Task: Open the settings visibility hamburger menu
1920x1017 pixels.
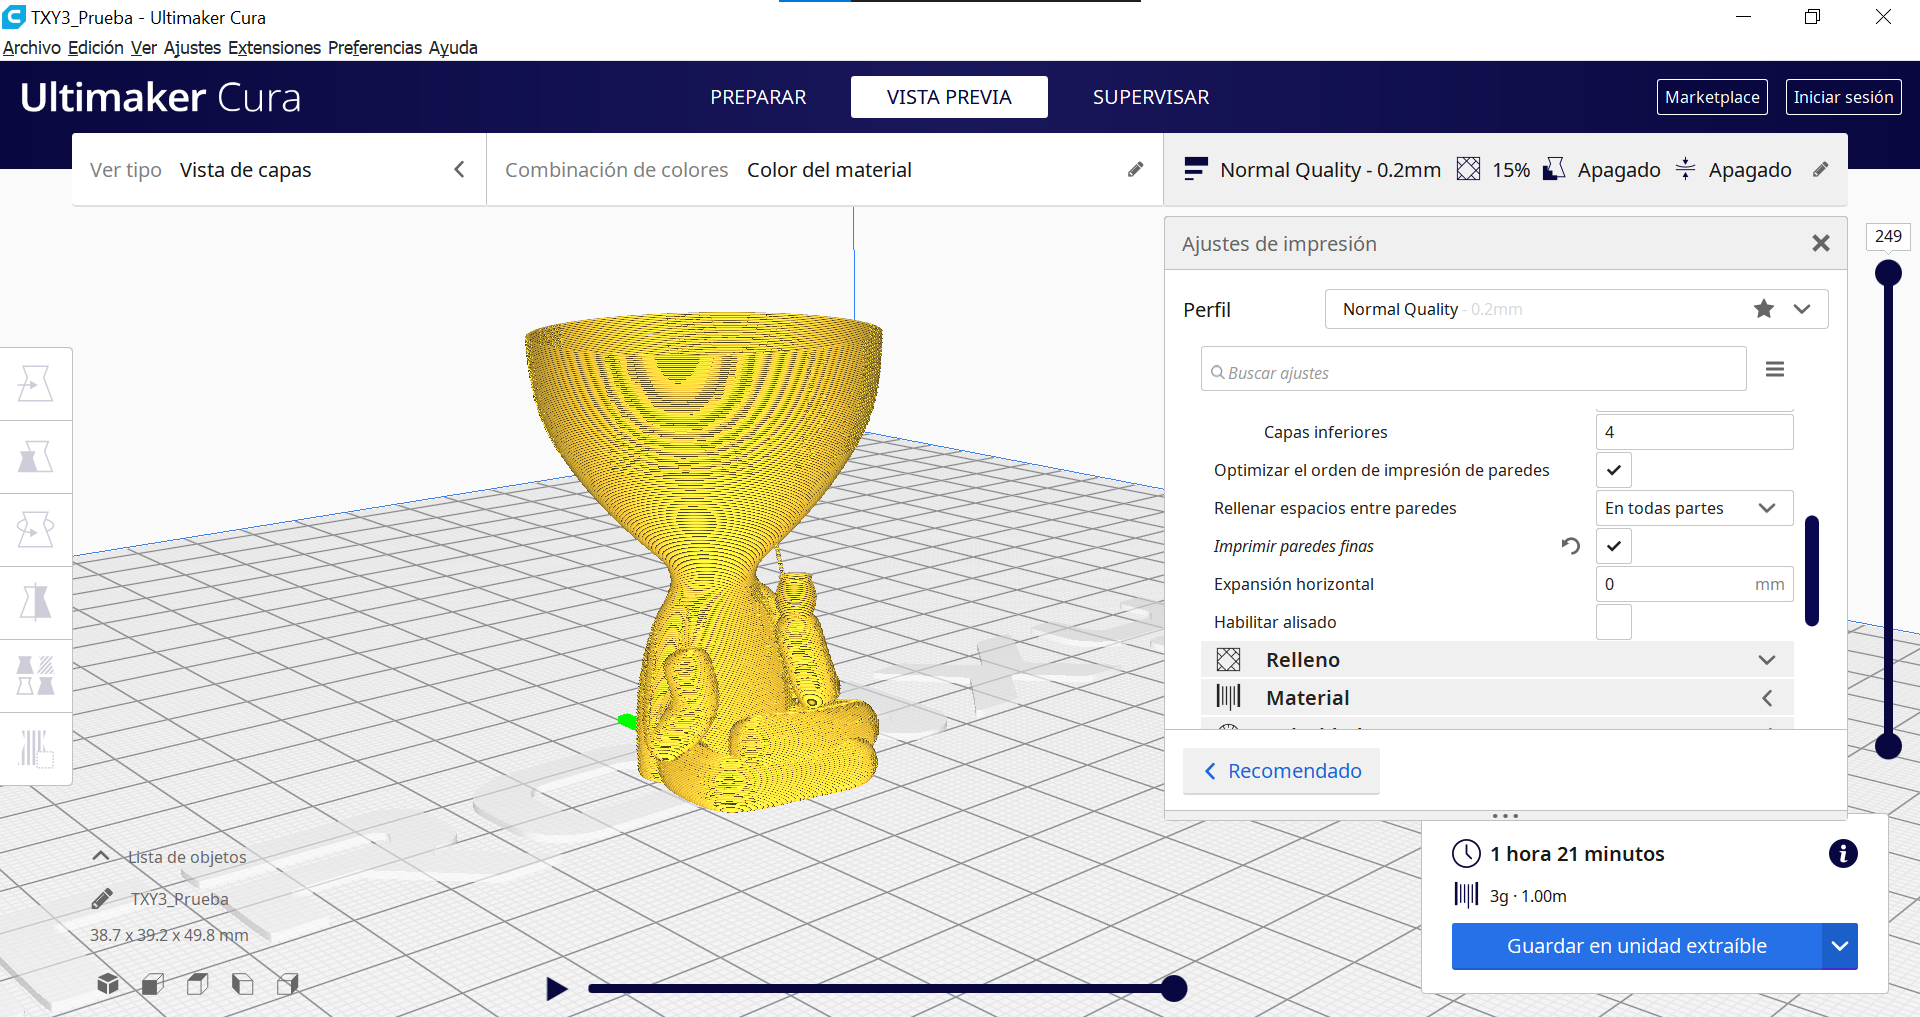Action: [x=1775, y=370]
